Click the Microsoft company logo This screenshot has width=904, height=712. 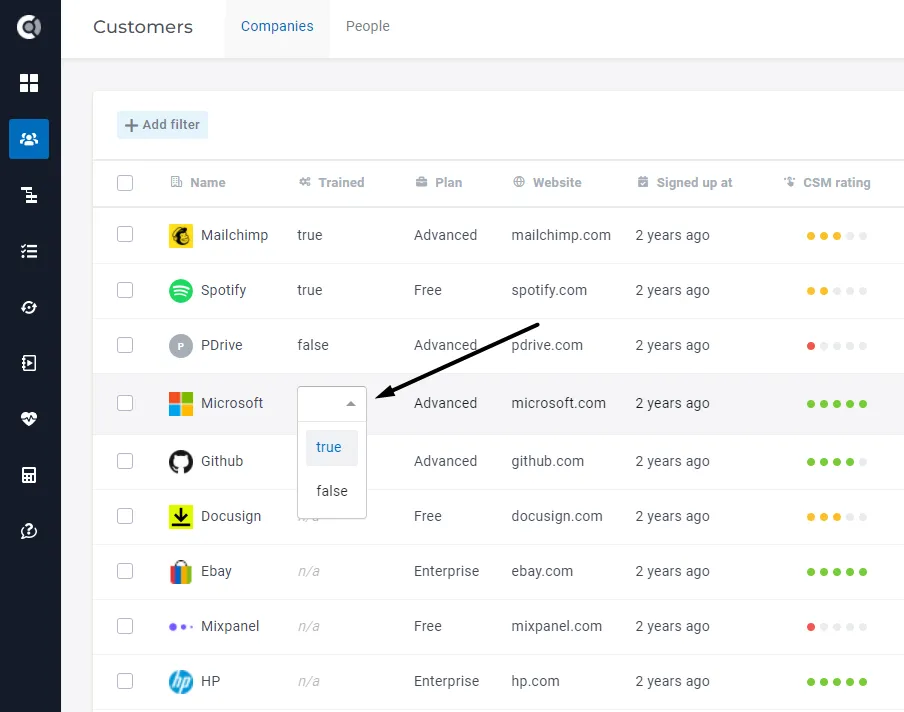tap(180, 404)
